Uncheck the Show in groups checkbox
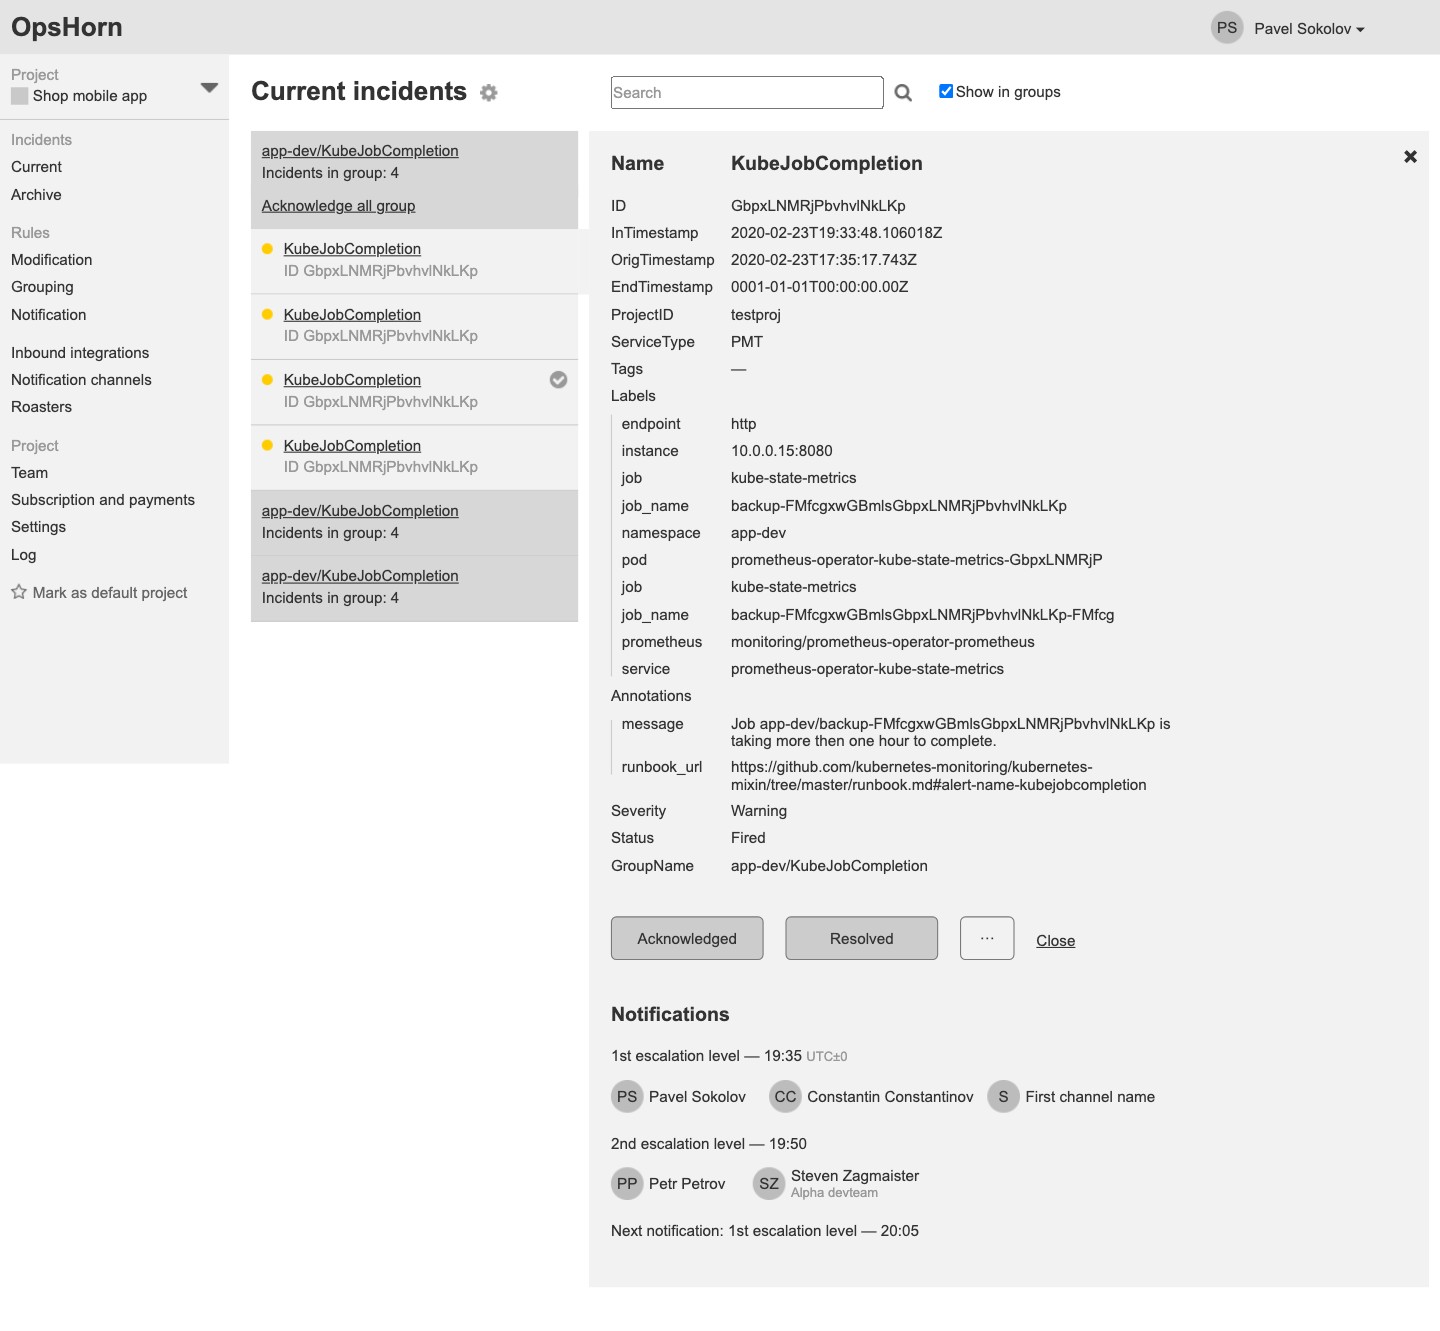 (x=946, y=91)
